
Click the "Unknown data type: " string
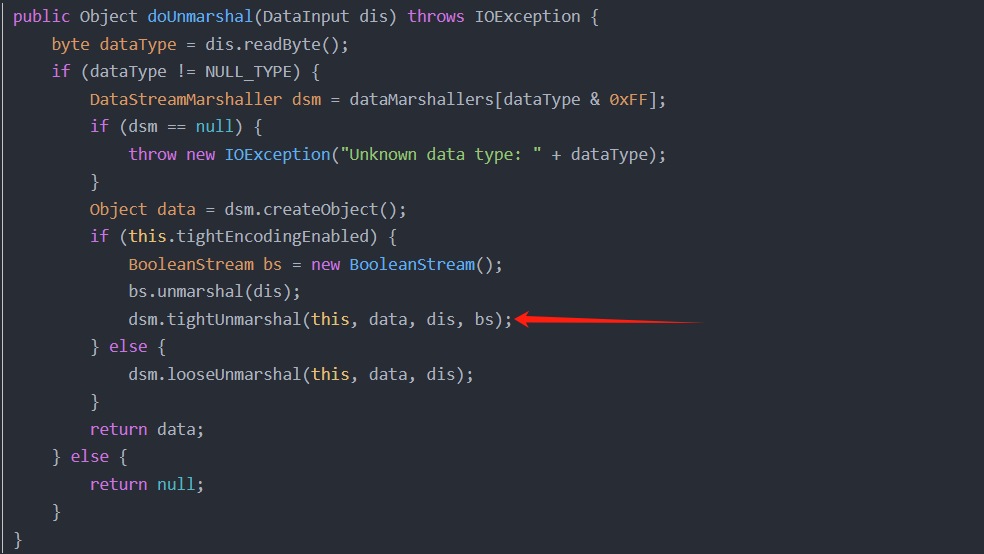(441, 154)
